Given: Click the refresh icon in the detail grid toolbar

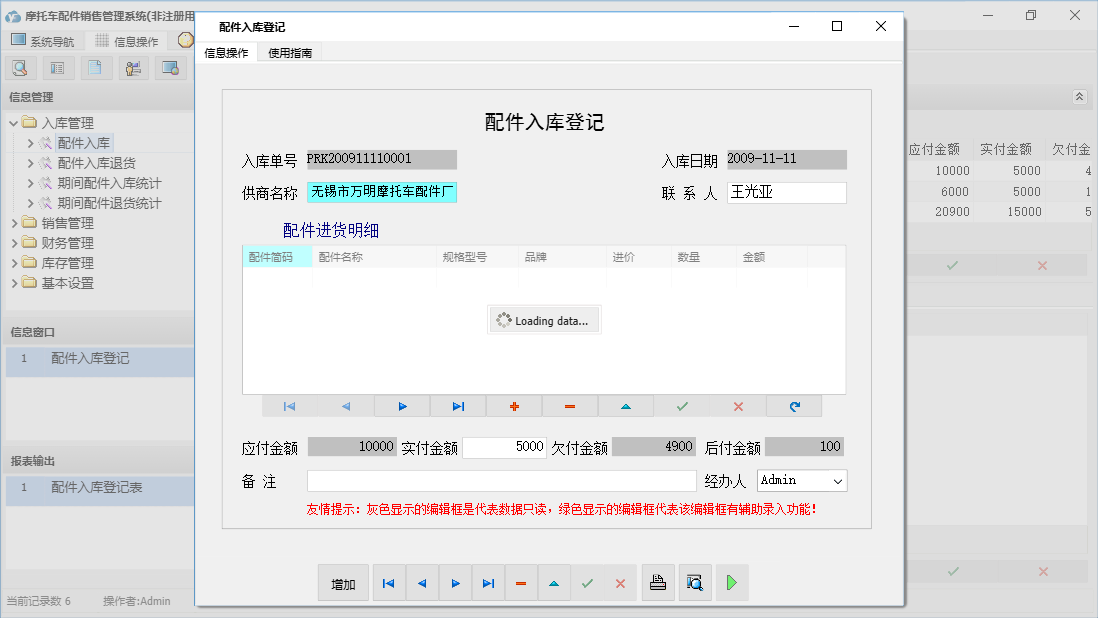Looking at the screenshot, I should [x=794, y=406].
